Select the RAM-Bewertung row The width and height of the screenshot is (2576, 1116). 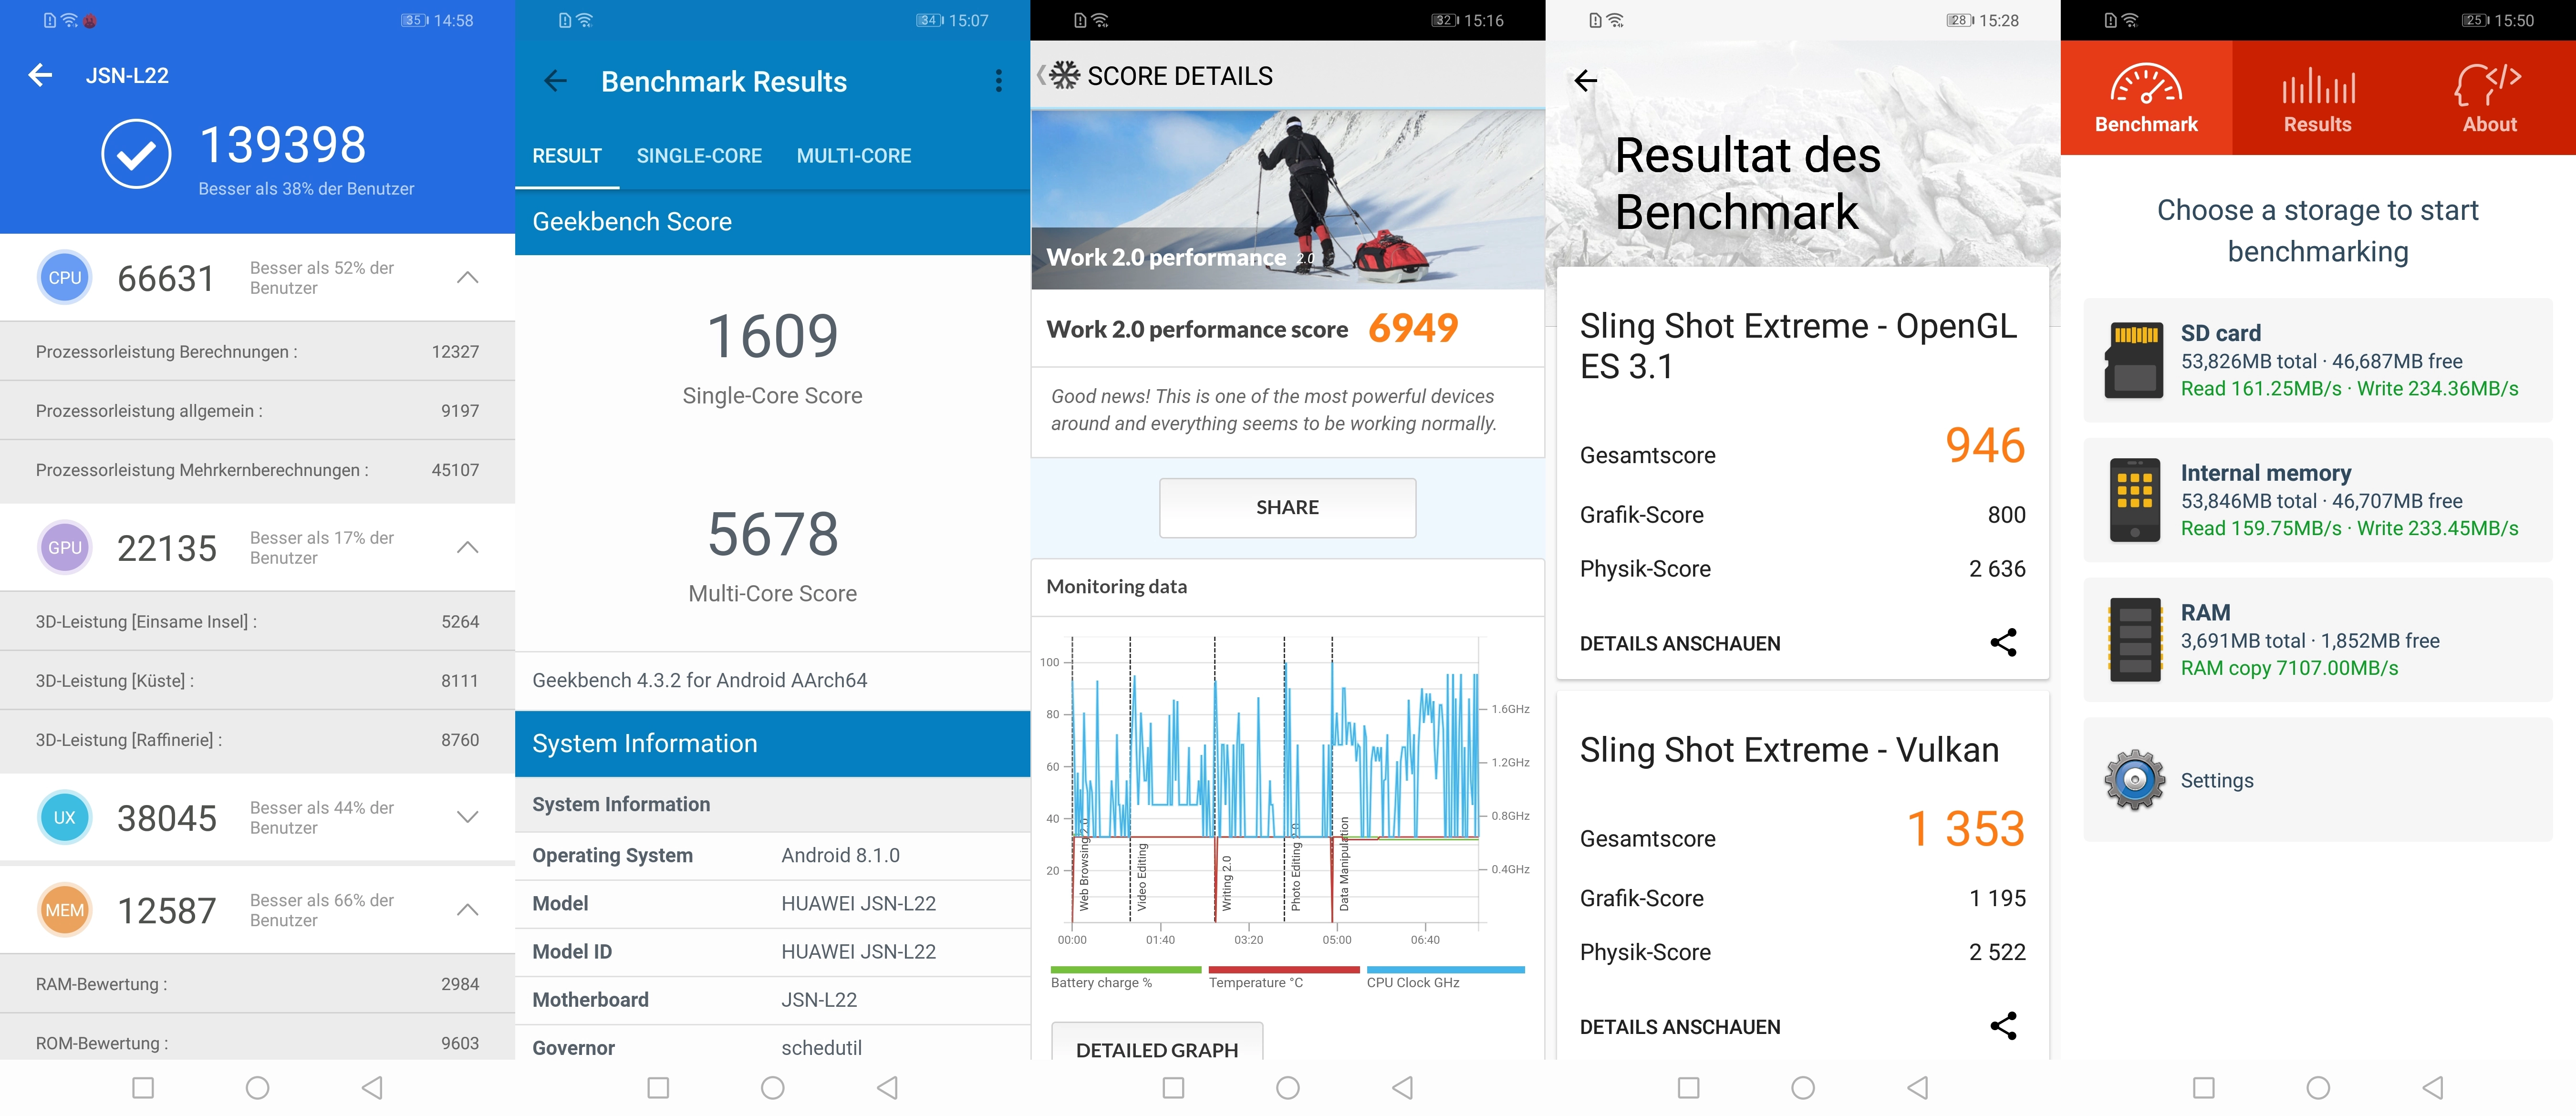click(x=257, y=984)
